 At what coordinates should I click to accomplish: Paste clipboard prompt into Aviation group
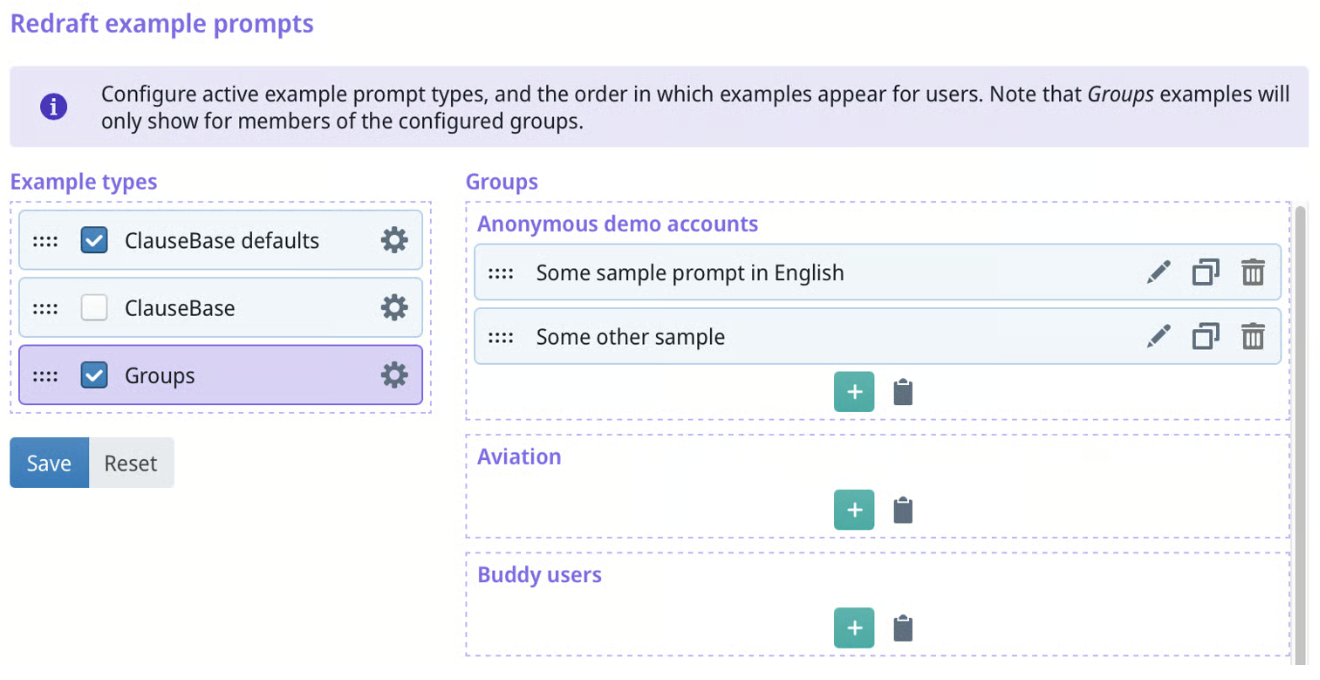(903, 510)
